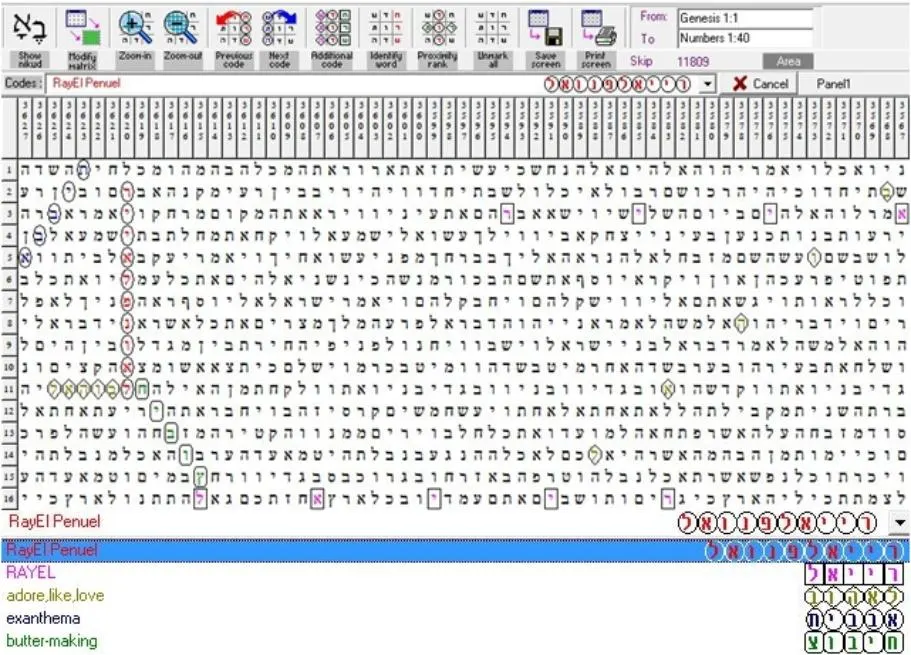The height and width of the screenshot is (655, 911).
Task: Click row header 1 in matrix
Action: point(9,170)
